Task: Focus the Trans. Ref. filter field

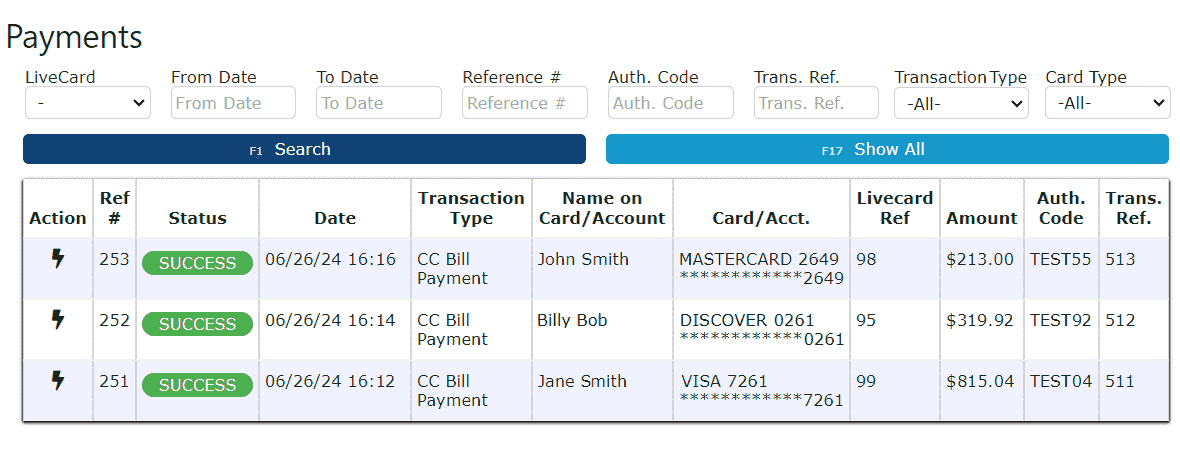Action: (816, 103)
